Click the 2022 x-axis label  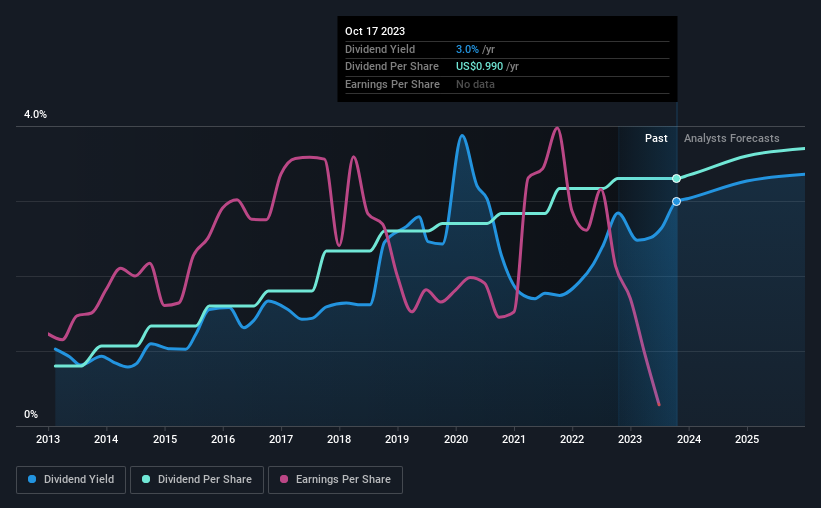pyautogui.click(x=572, y=439)
